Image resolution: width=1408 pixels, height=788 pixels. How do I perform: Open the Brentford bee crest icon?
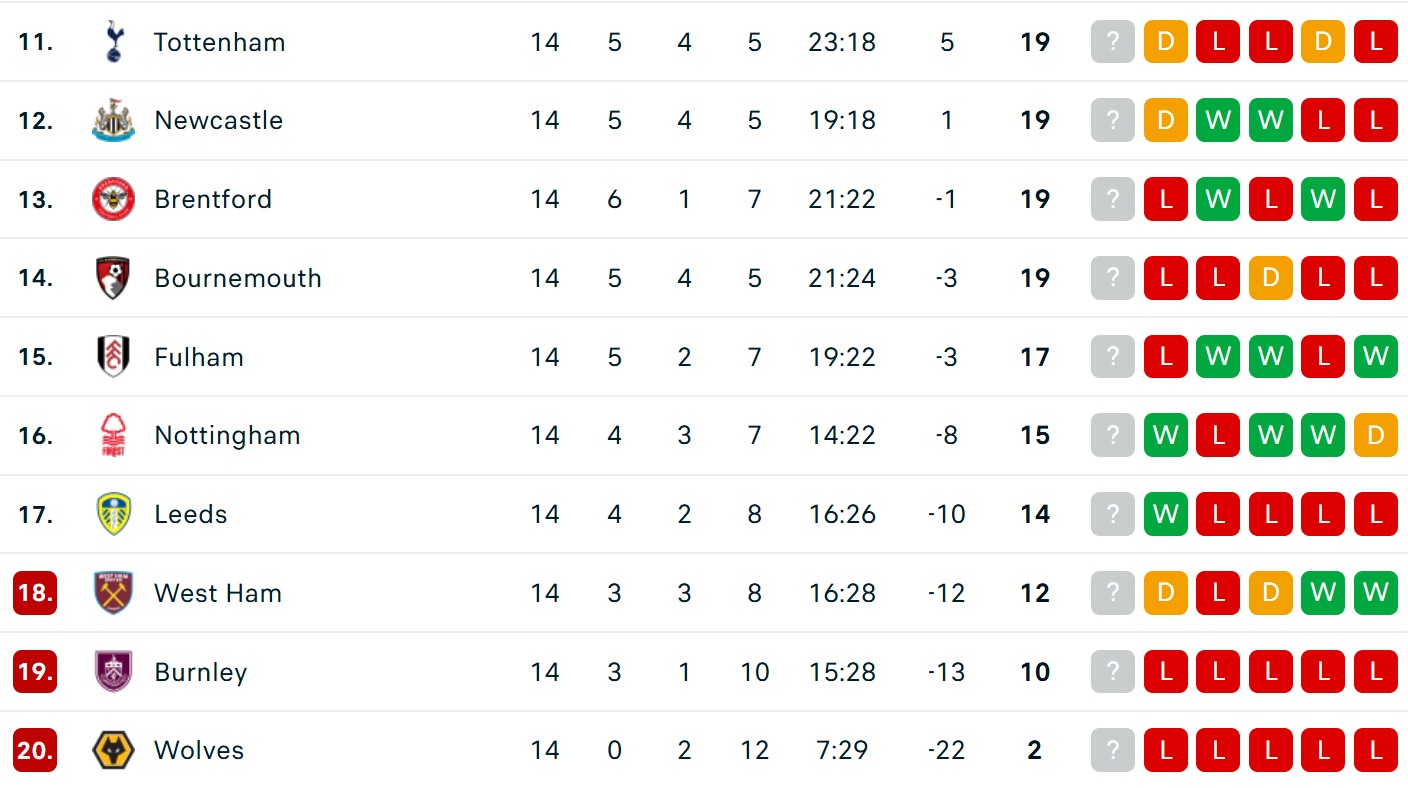click(113, 199)
